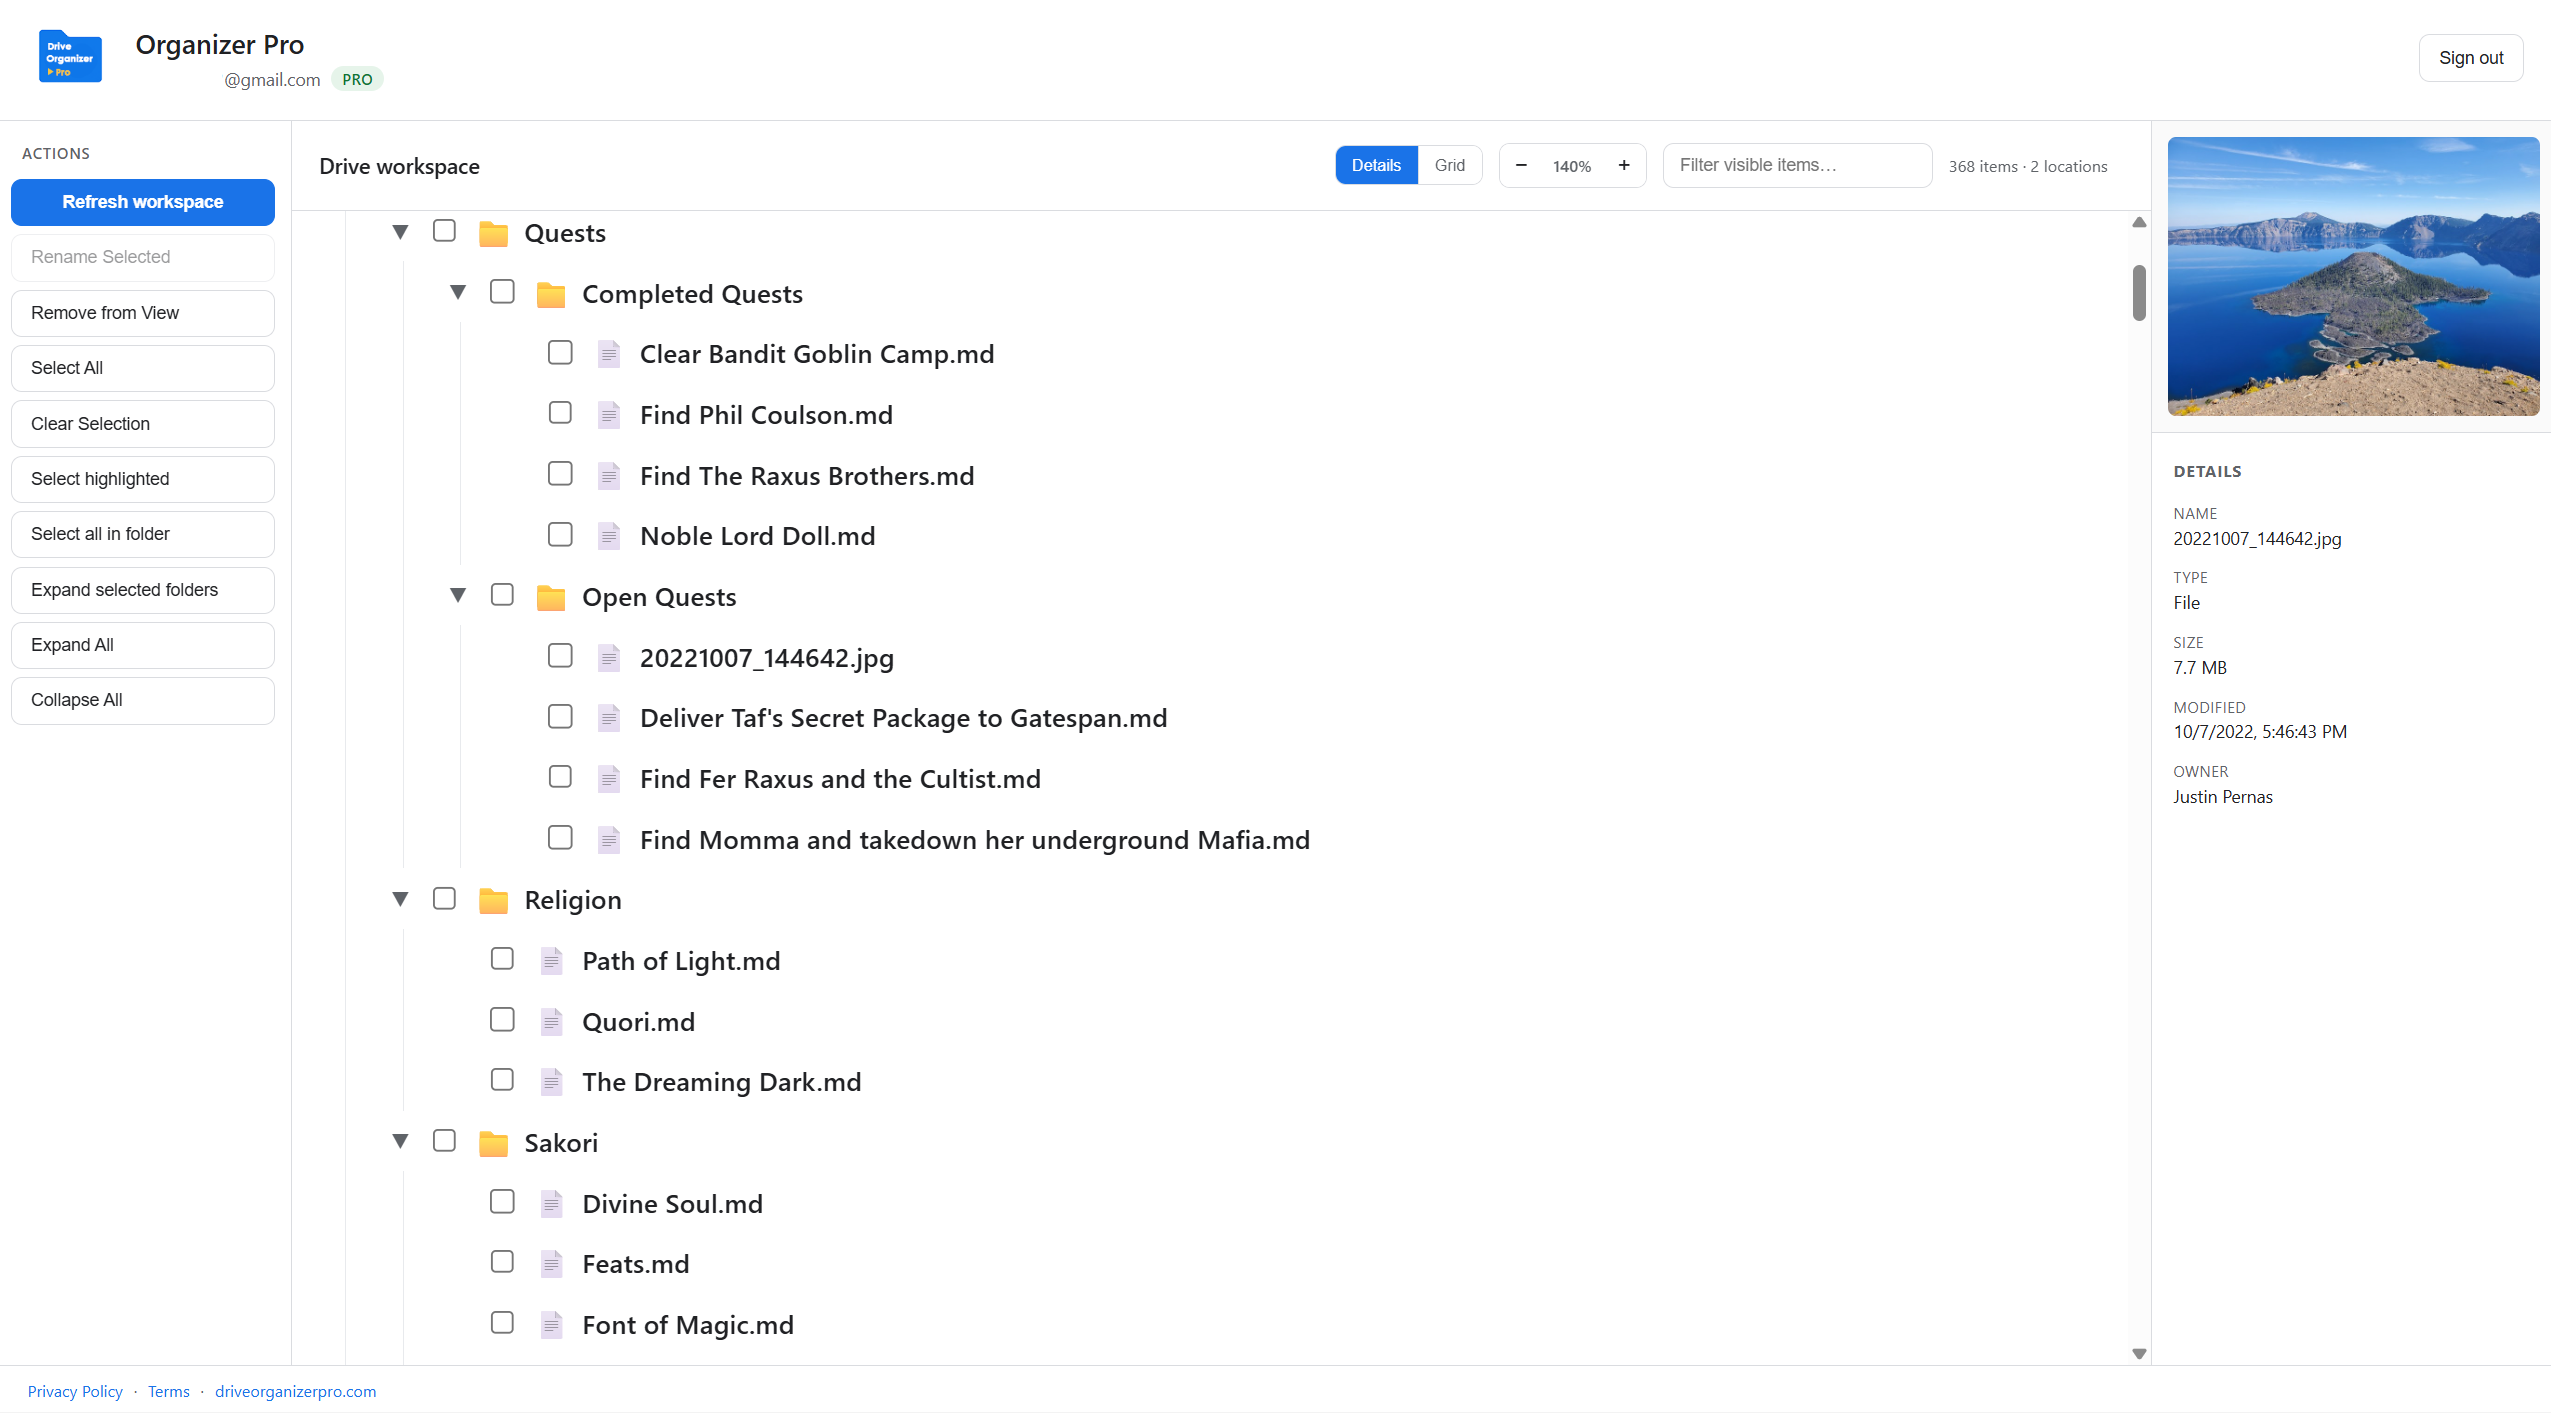Click file icon for Find Fer Raxus and the Cultist.md

[609, 779]
